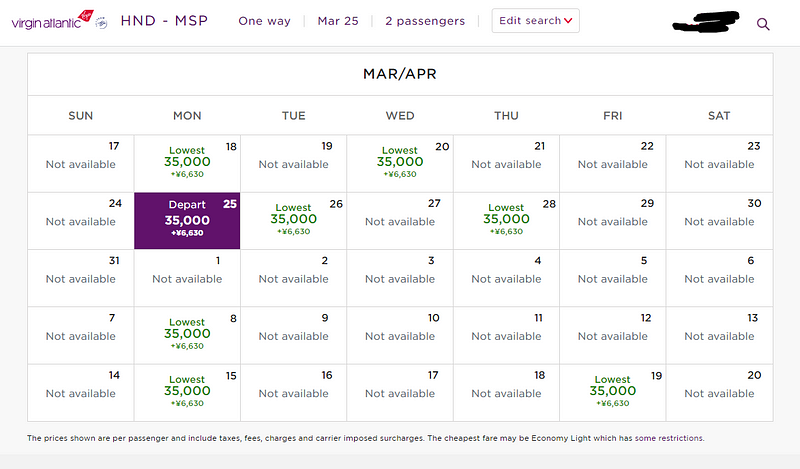Click the One way trip type
The width and height of the screenshot is (800, 469).
tap(263, 21)
